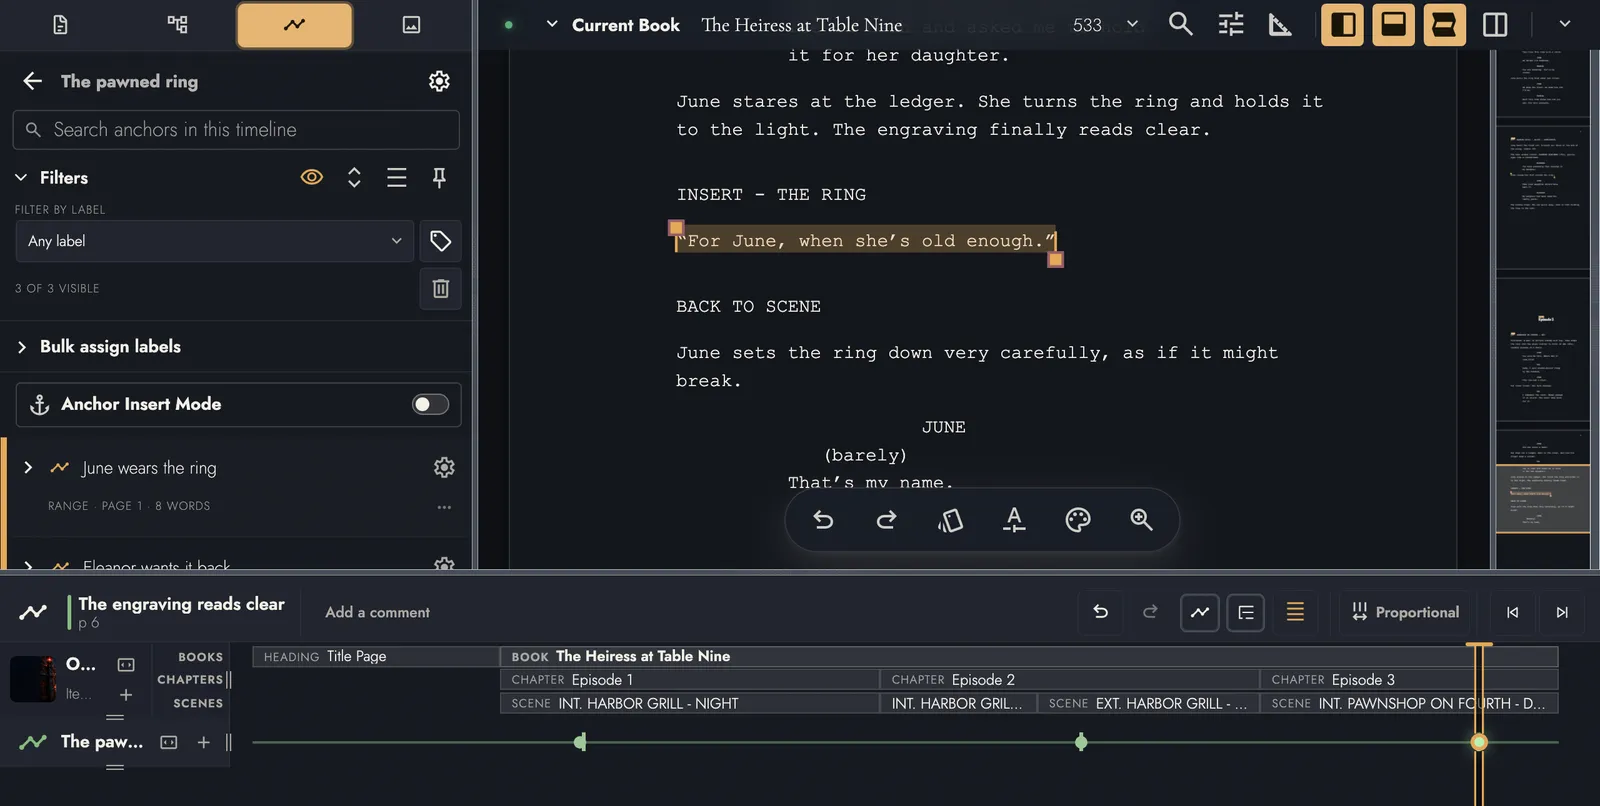This screenshot has width=1600, height=806.
Task: Open the Any label dropdown
Action: [215, 241]
